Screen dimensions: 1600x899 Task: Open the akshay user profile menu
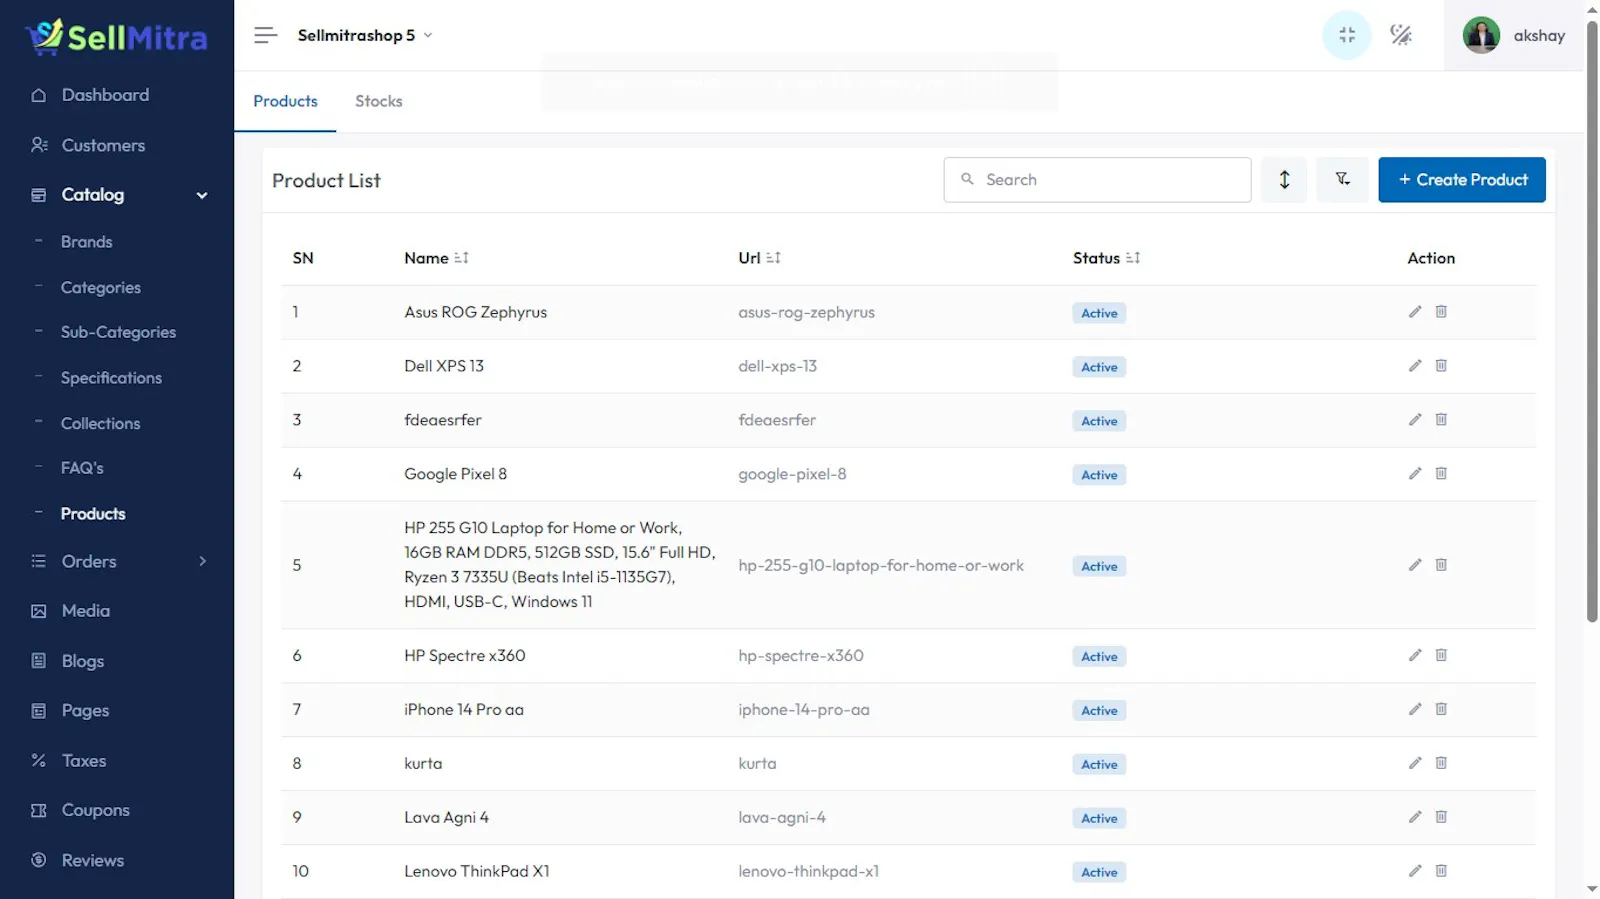[x=1514, y=35]
